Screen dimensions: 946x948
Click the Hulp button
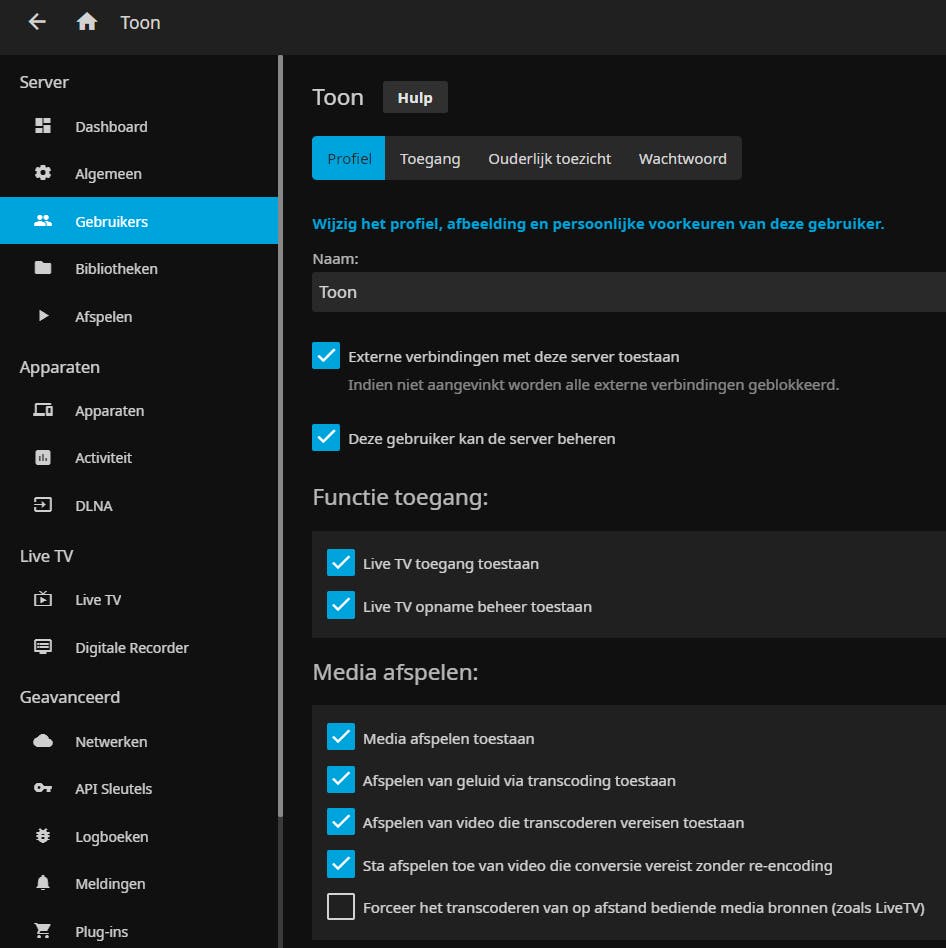(415, 98)
